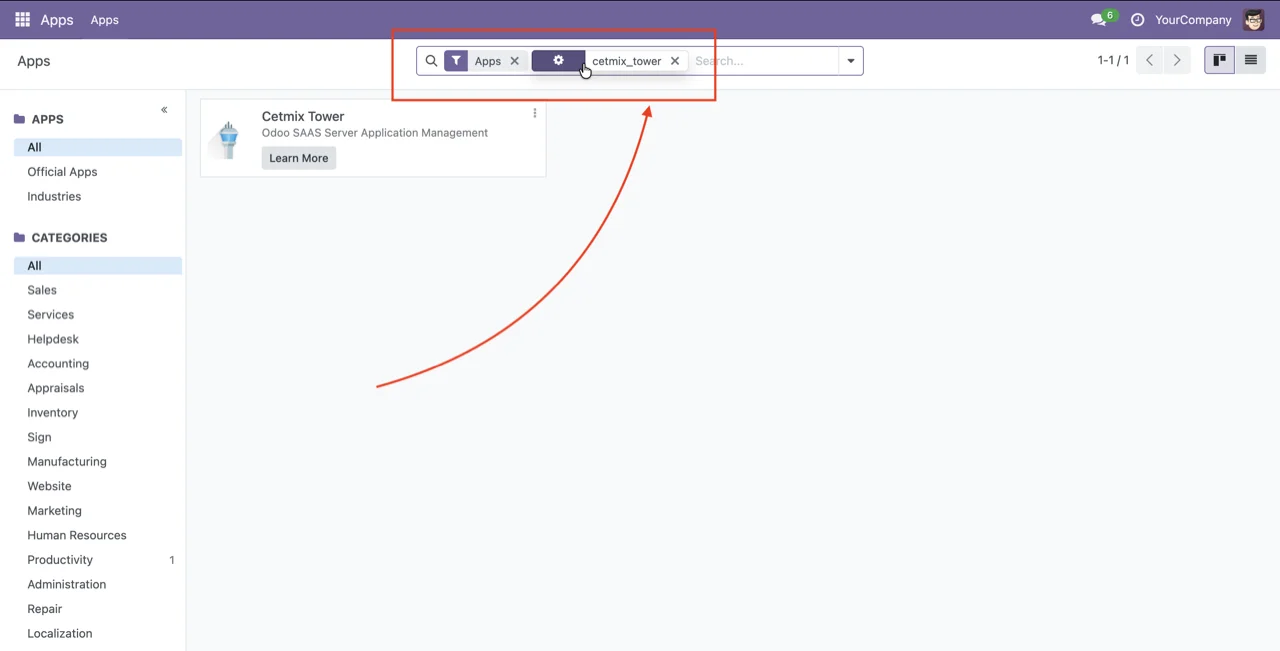Go to next page of results
The height and width of the screenshot is (651, 1280).
click(1177, 61)
